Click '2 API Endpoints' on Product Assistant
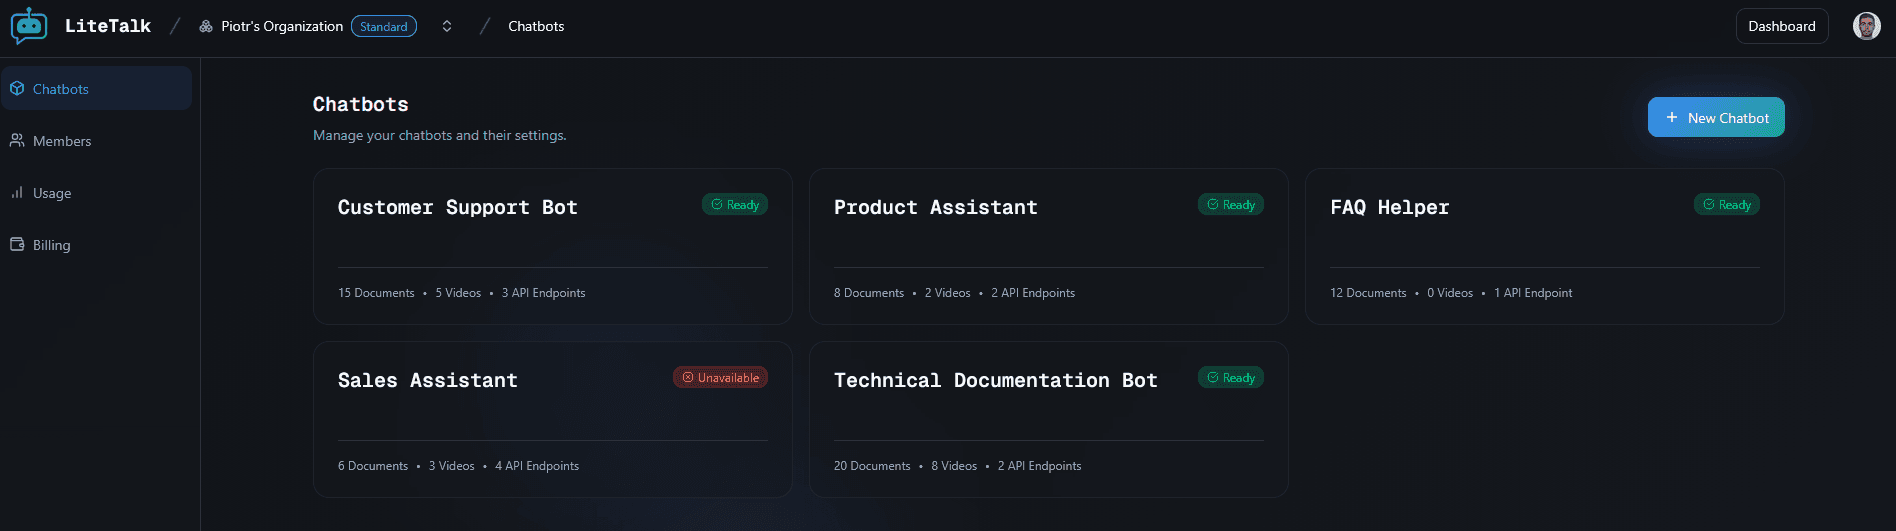This screenshot has width=1896, height=531. [1033, 293]
